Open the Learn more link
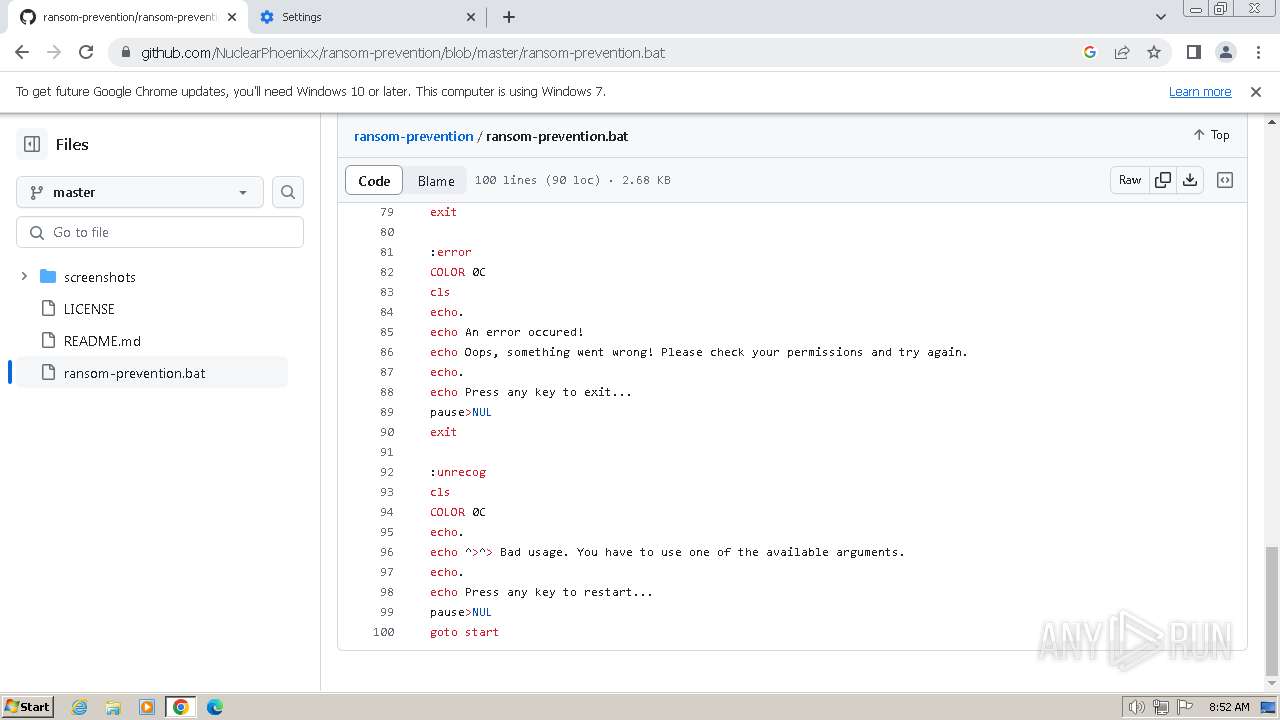 coord(1200,91)
